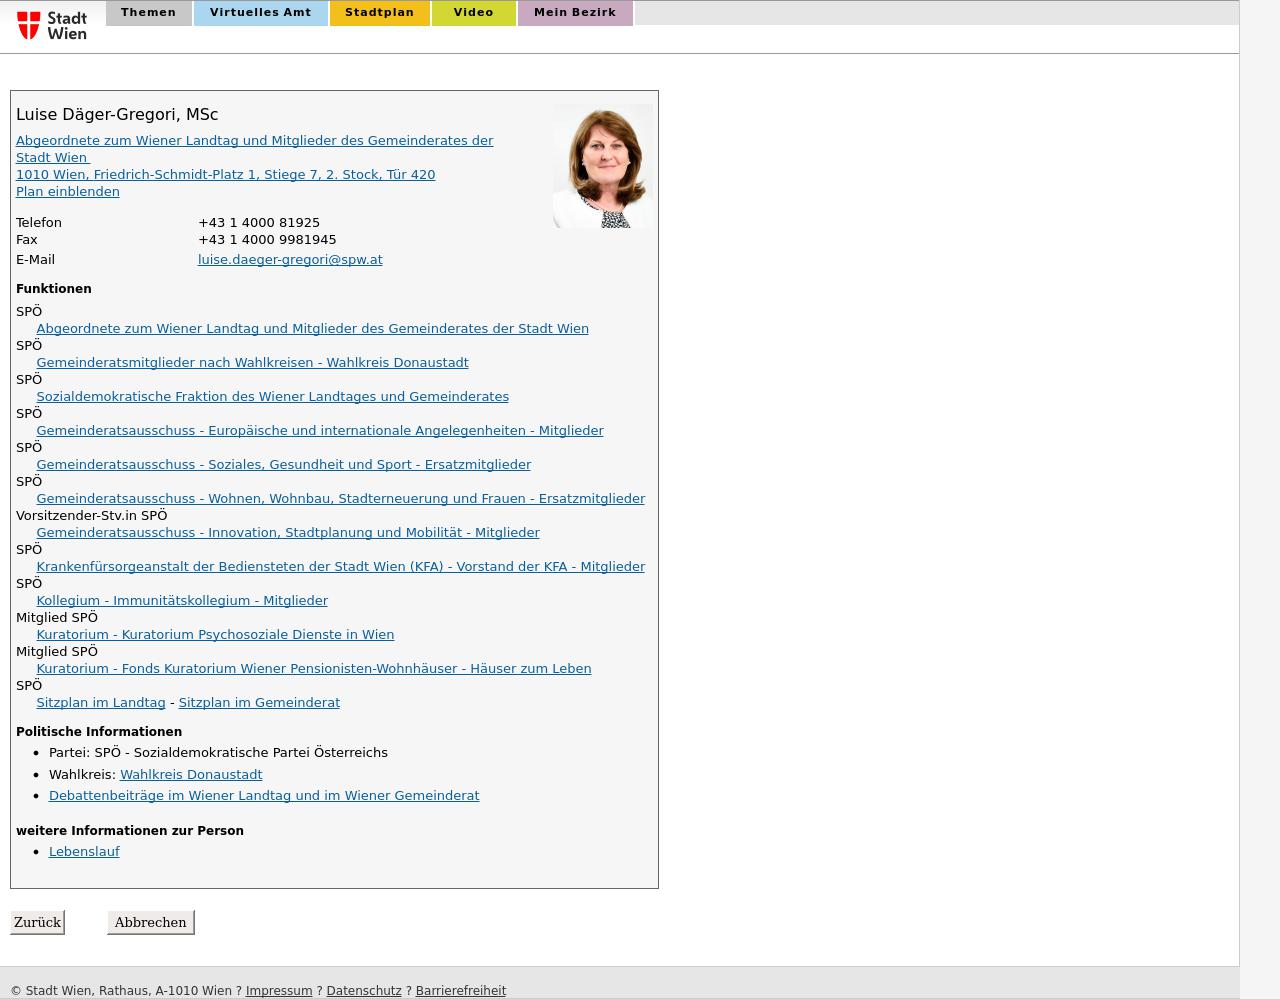The width and height of the screenshot is (1280, 999).
Task: Show map via Plan einblenden link
Action: pyautogui.click(x=67, y=192)
